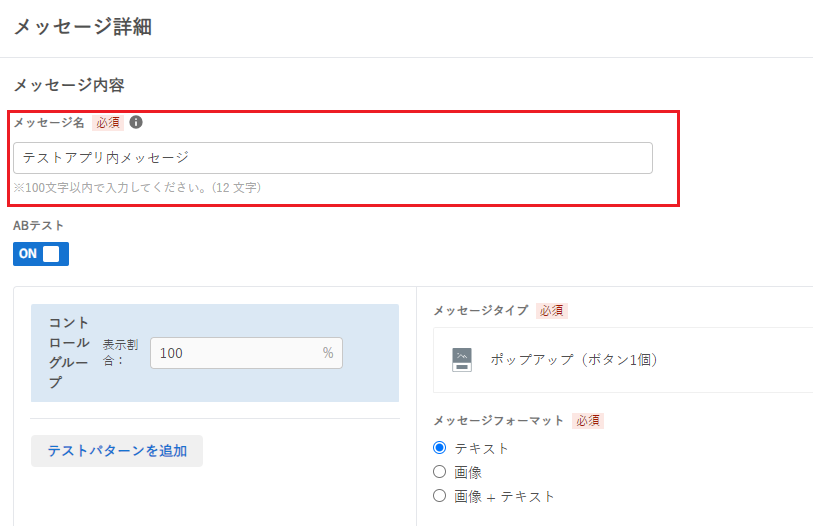Image resolution: width=813 pixels, height=526 pixels.
Task: Select the コントロールグループ panel
Action: pyautogui.click(x=215, y=353)
